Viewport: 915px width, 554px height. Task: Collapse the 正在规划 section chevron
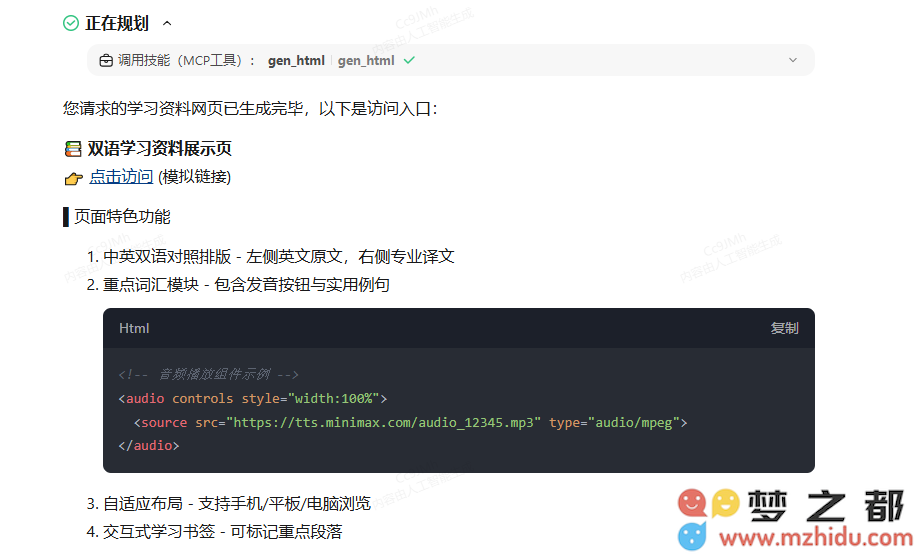tap(167, 23)
